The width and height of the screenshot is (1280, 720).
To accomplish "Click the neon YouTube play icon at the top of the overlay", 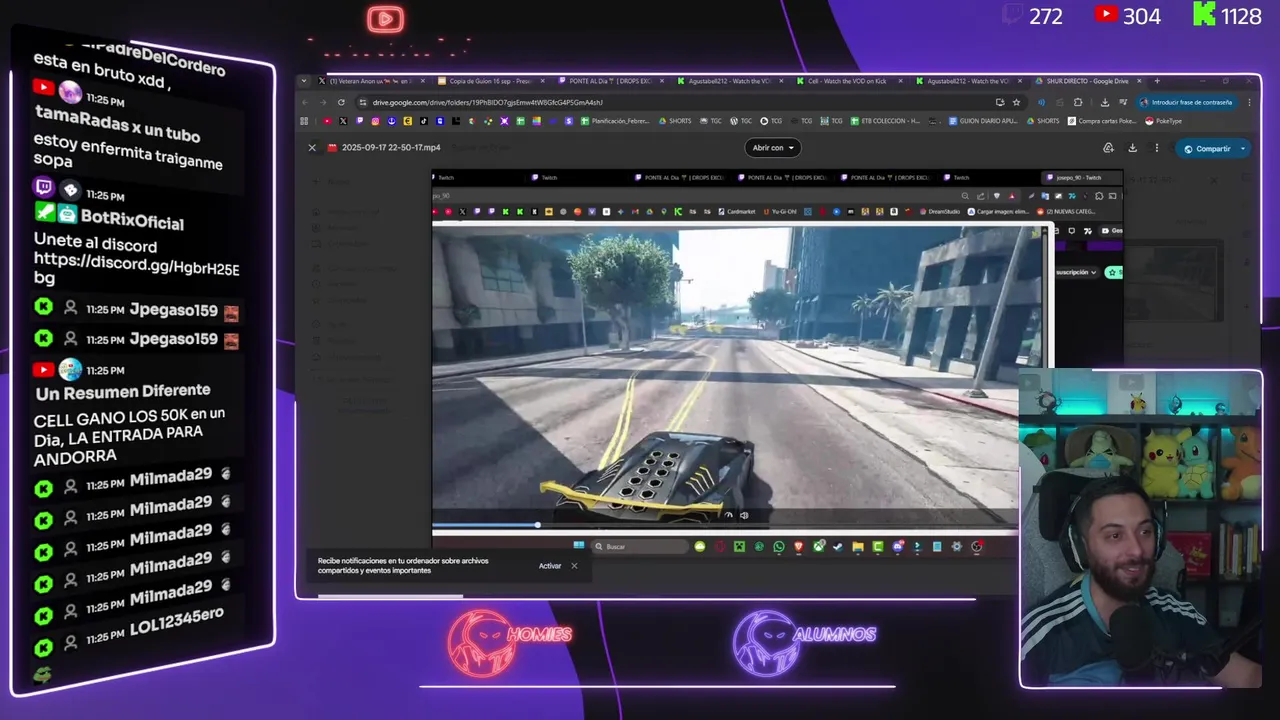I will 386,18.
